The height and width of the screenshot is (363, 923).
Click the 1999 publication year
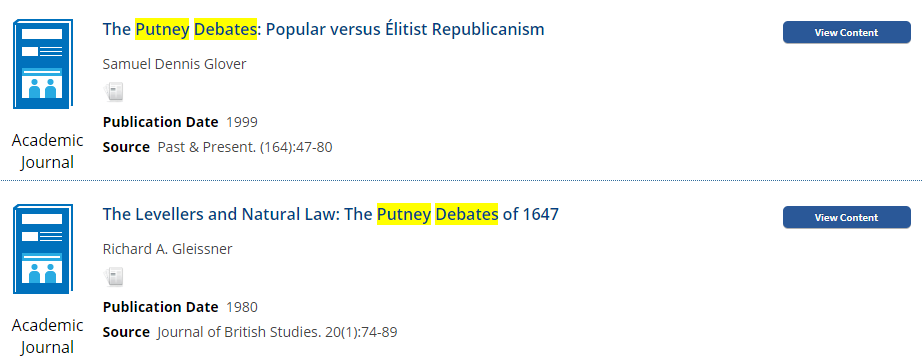coord(242,122)
